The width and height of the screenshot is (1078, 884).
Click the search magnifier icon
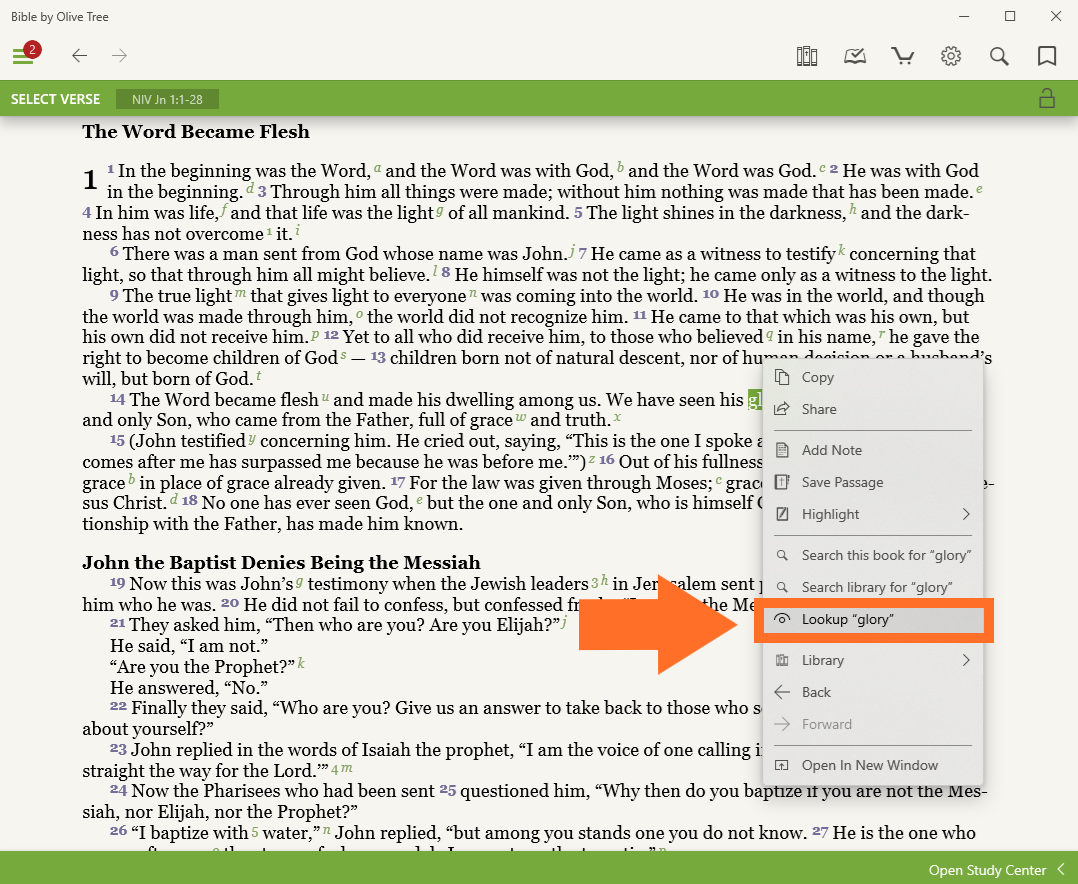[x=999, y=56]
